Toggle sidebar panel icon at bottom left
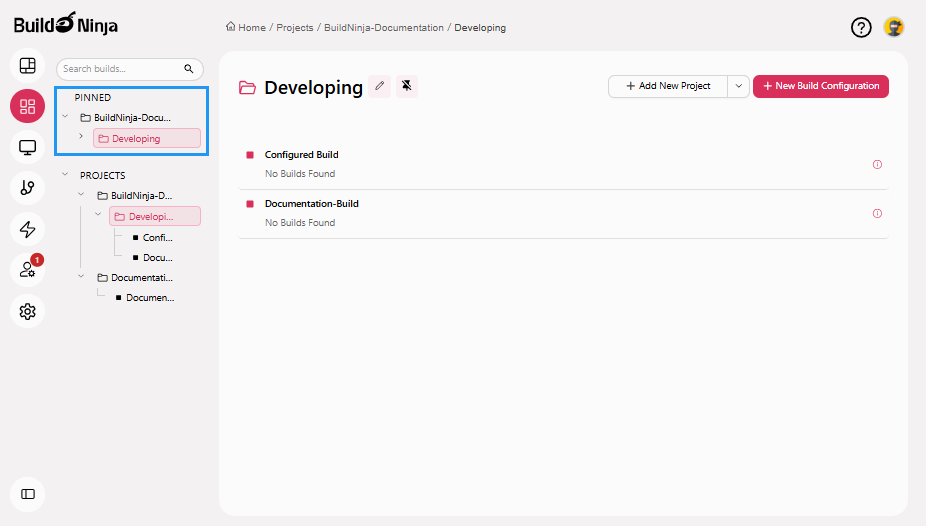Image resolution: width=926 pixels, height=526 pixels. (27, 494)
